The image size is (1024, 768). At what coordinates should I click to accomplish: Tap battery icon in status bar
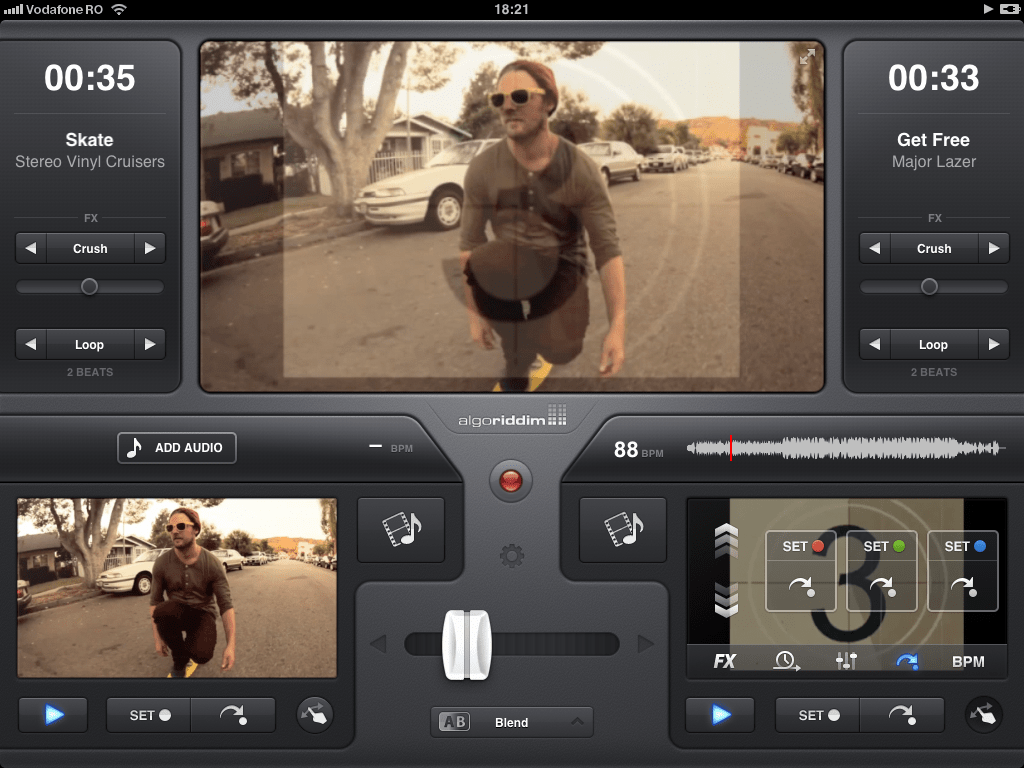(1010, 9)
